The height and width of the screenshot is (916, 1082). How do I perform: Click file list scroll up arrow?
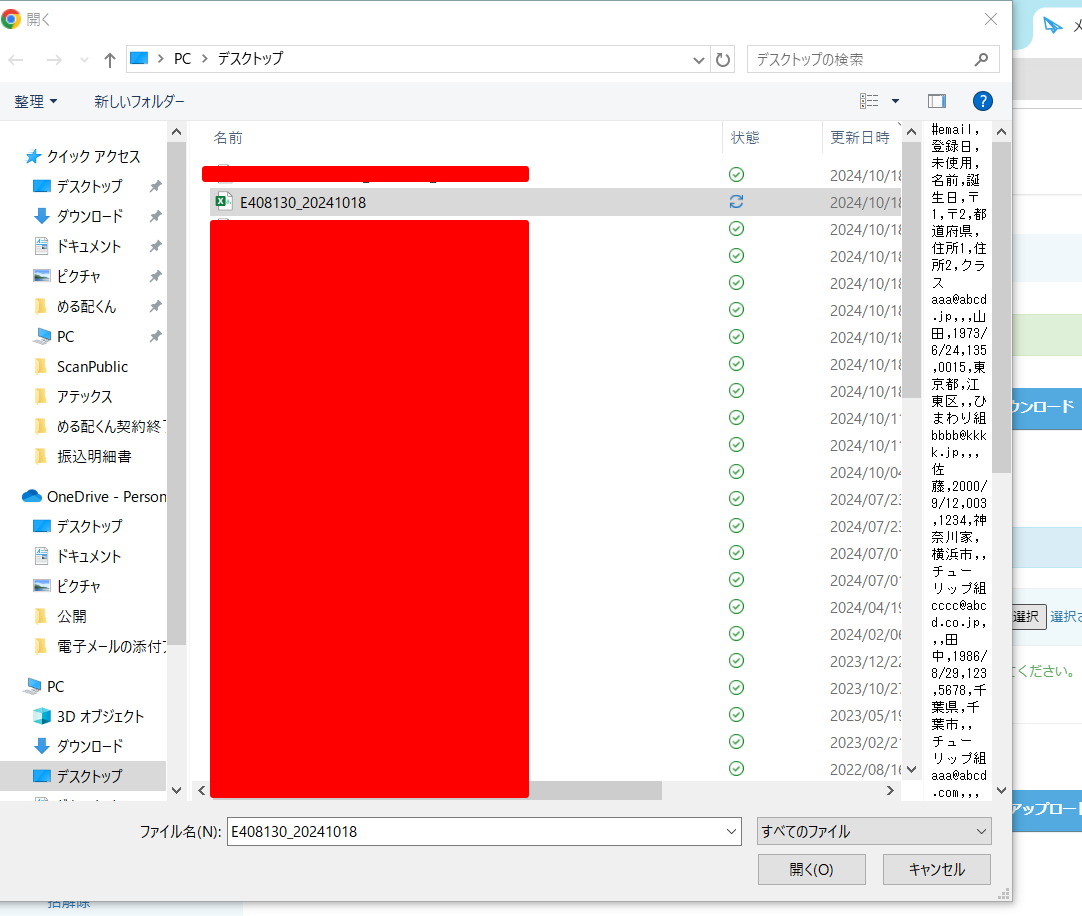pyautogui.click(x=912, y=131)
